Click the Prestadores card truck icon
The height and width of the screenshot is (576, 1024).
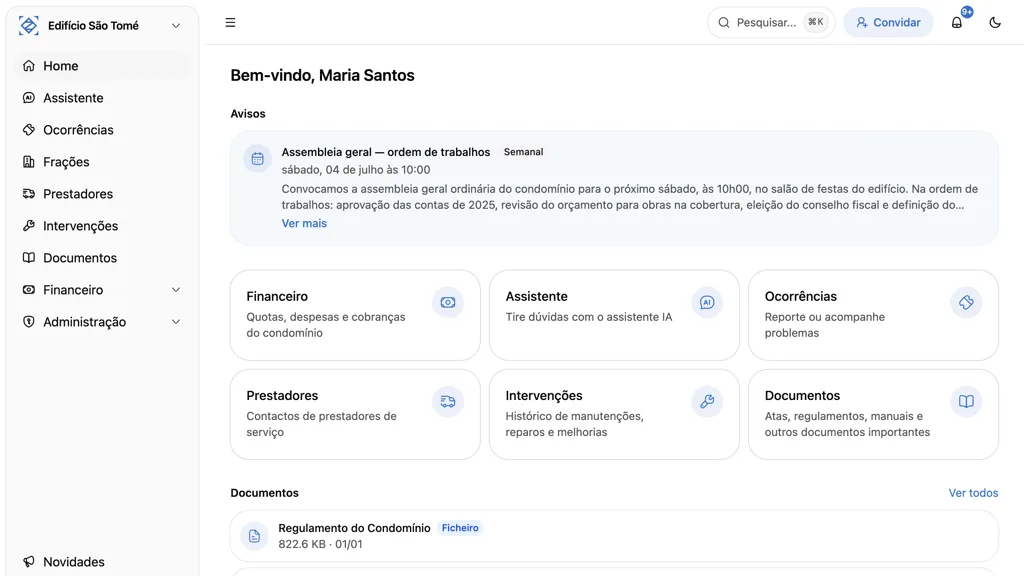point(448,402)
